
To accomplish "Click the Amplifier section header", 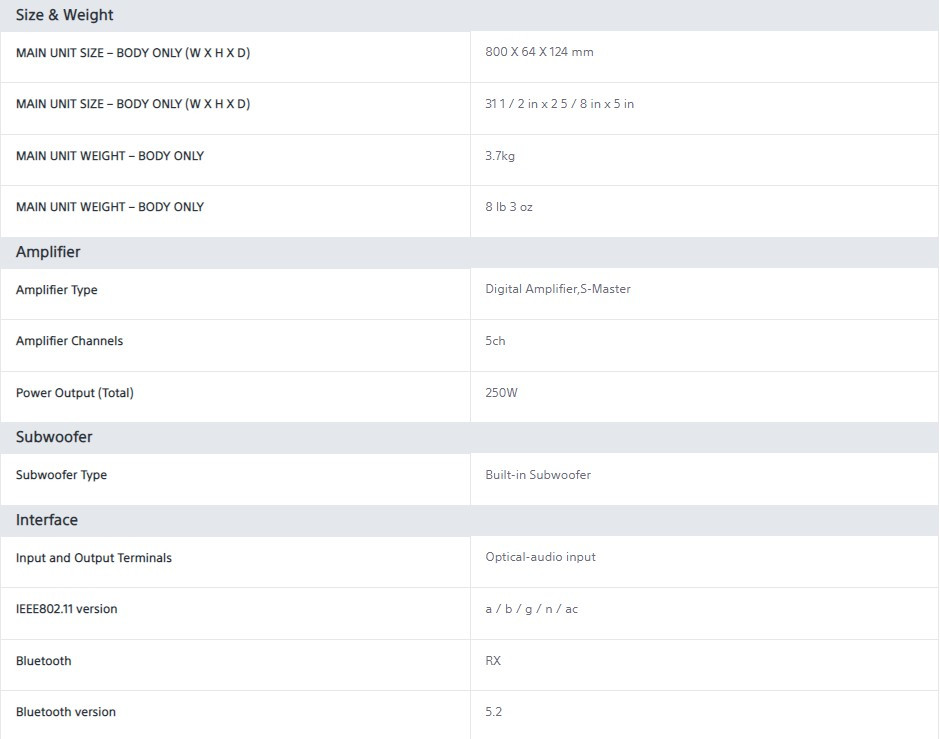I will coord(48,252).
